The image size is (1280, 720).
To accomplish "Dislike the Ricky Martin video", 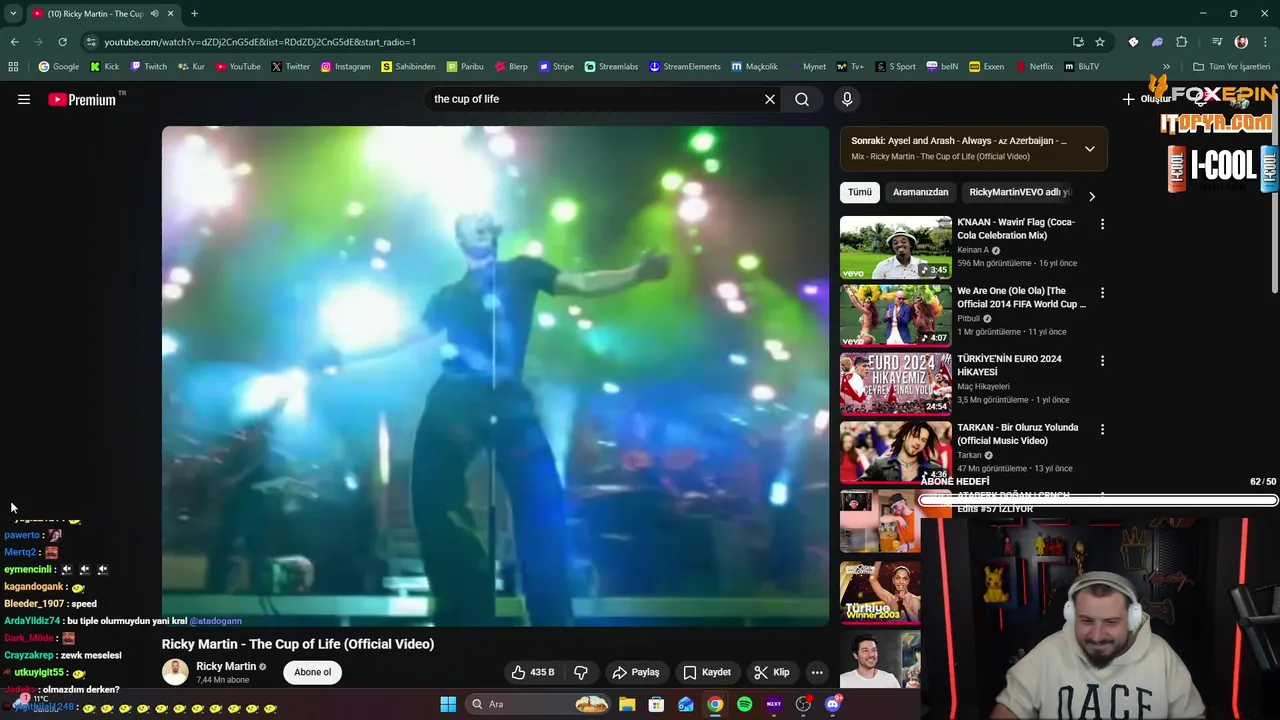I will pos(581,672).
